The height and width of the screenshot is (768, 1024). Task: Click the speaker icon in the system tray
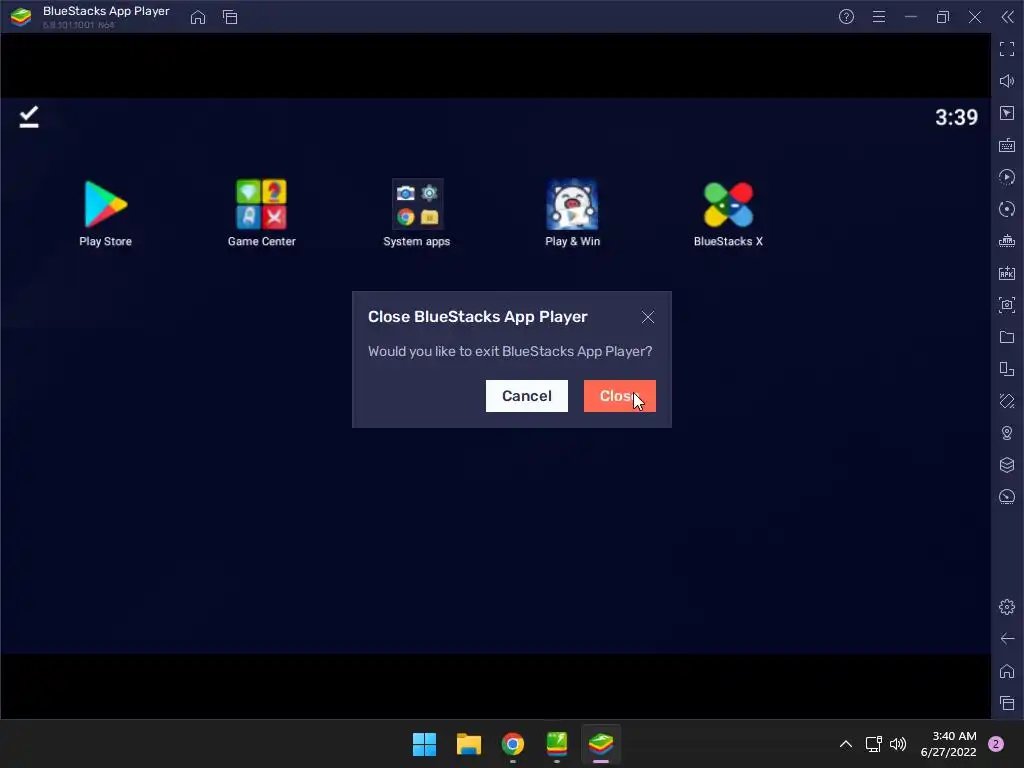[x=898, y=744]
